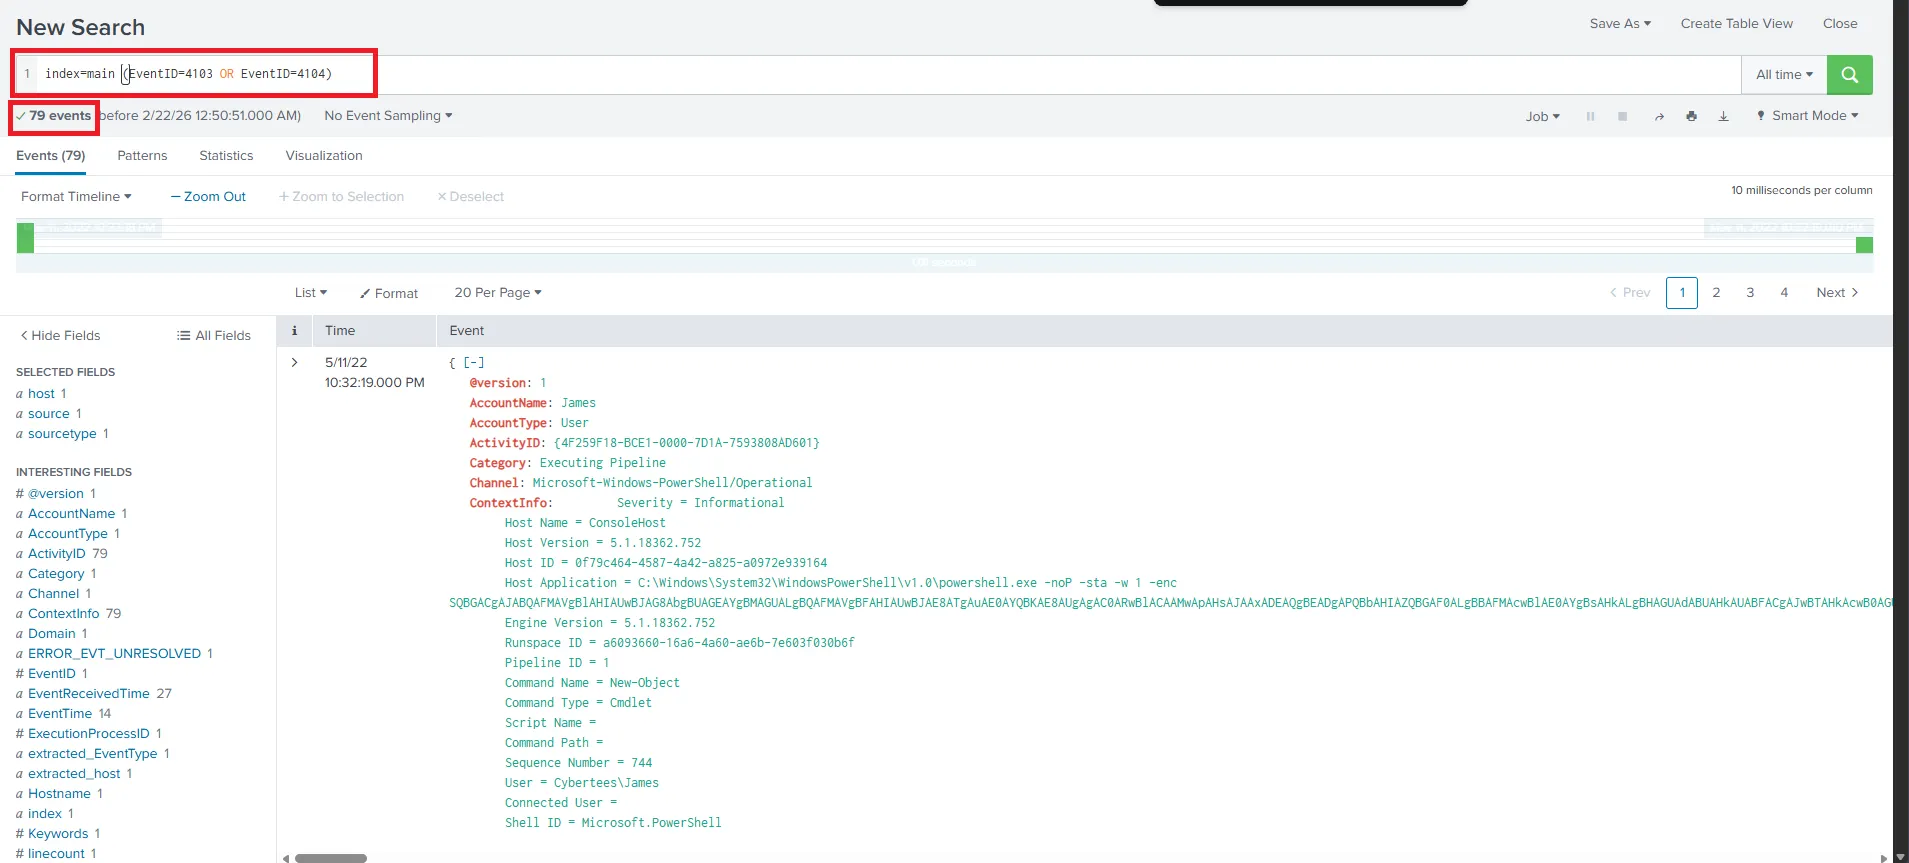This screenshot has height=863, width=1909.
Task: Click the Format button above results
Action: 389,293
